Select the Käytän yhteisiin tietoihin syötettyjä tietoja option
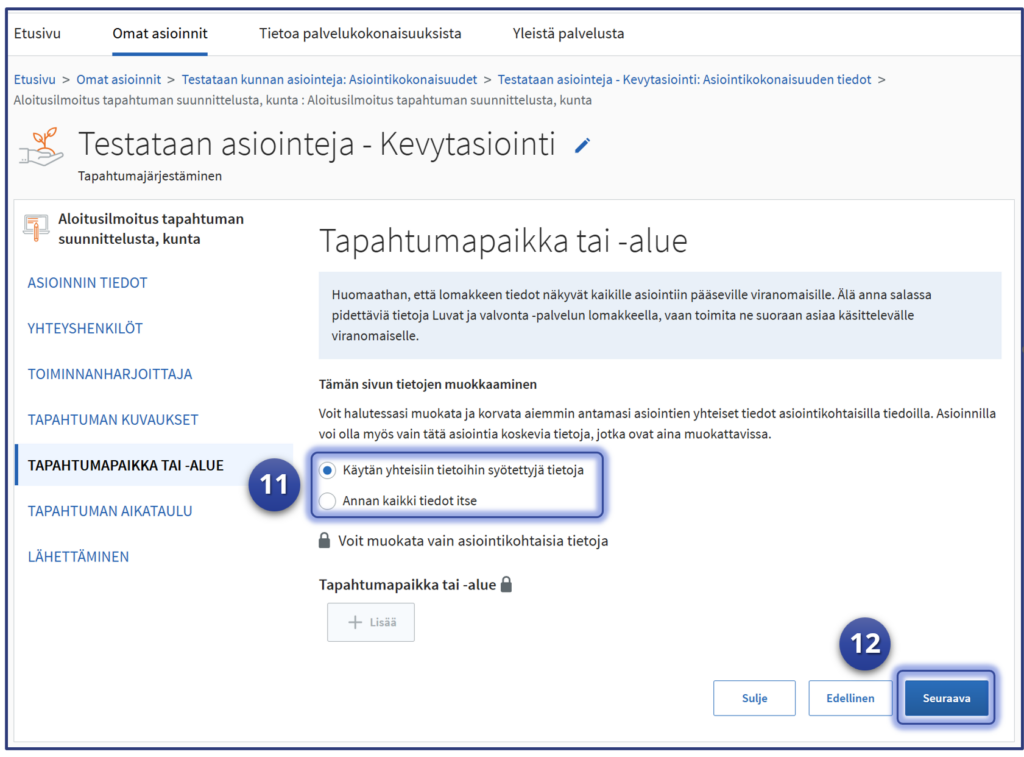 pyautogui.click(x=327, y=470)
